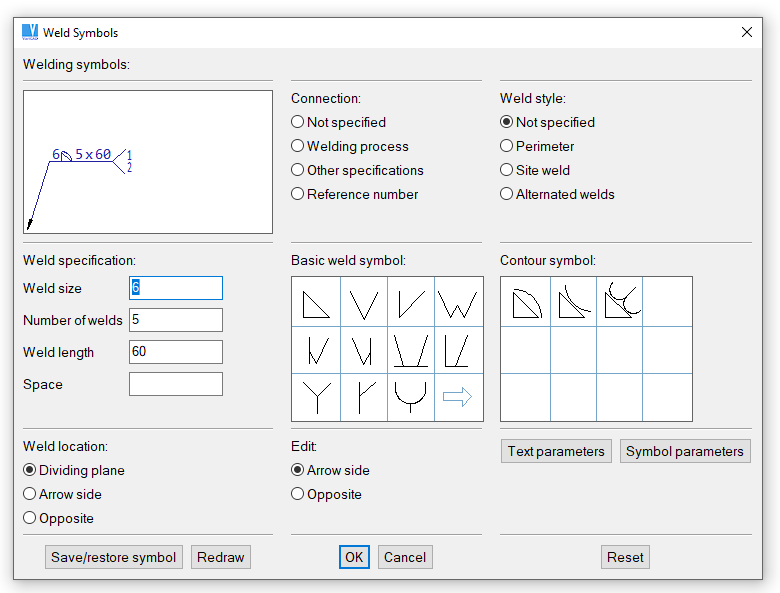
Task: Click the Save/restore symbol button
Action: (x=114, y=557)
